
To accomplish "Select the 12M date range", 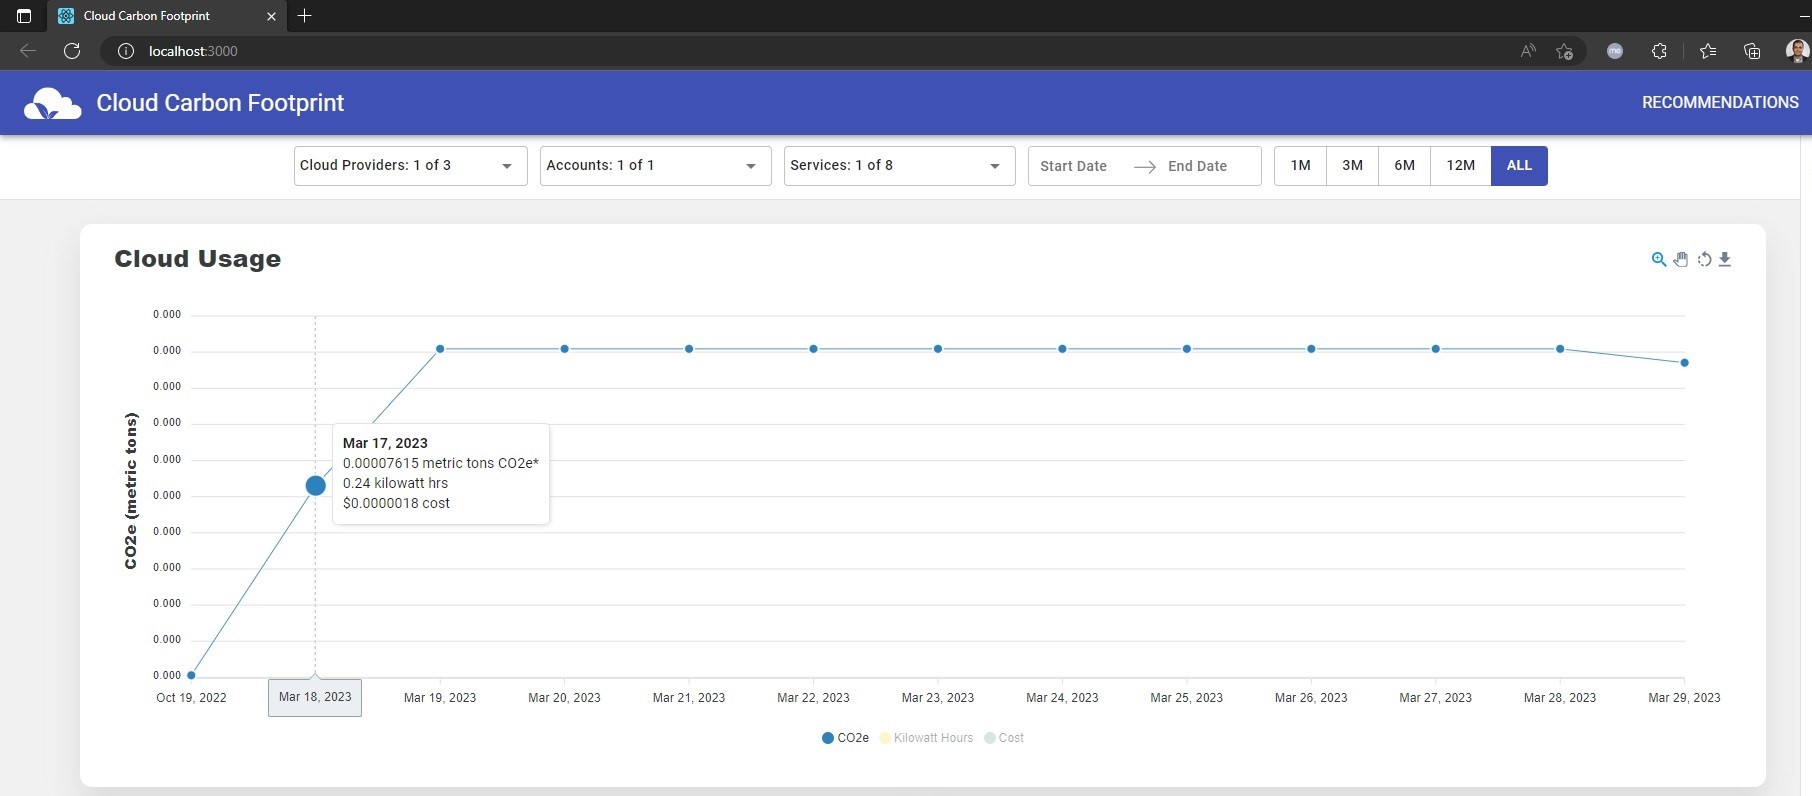I will coord(1460,166).
